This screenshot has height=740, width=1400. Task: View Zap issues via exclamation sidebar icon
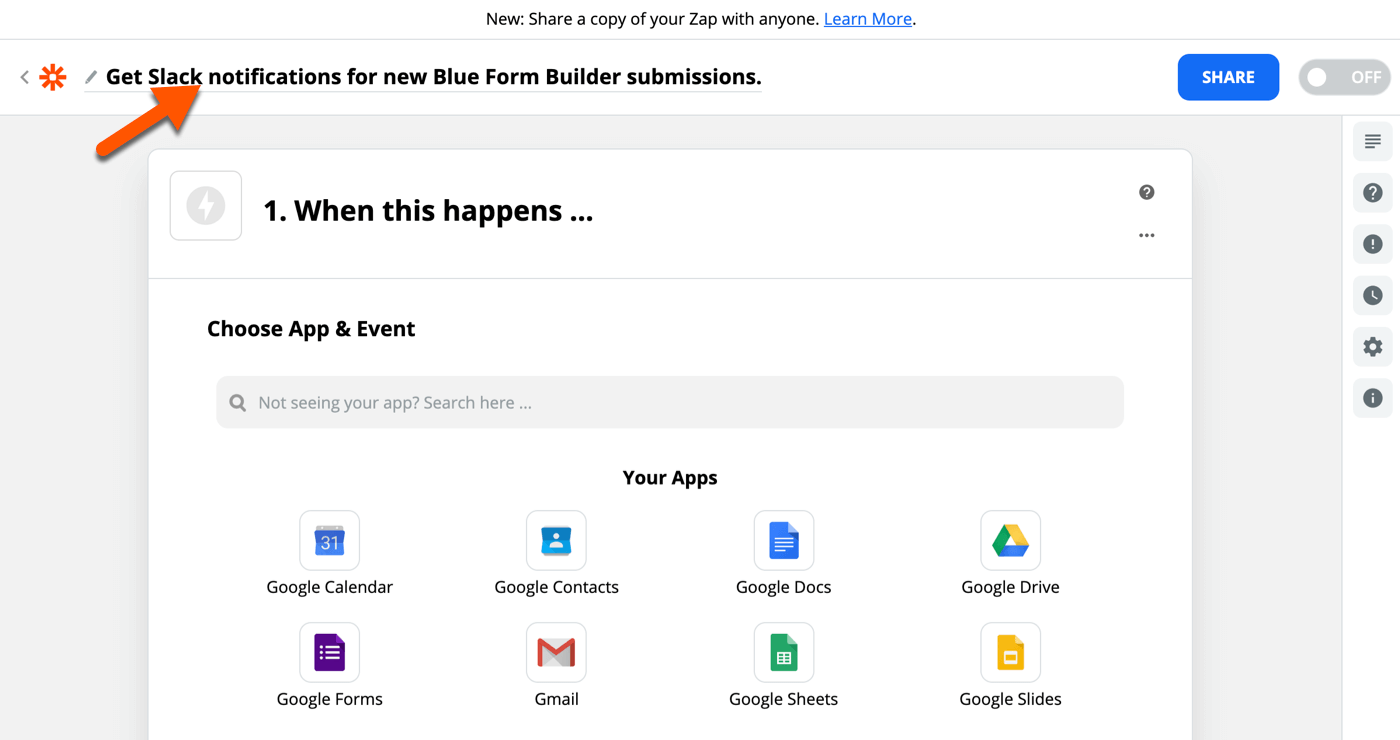pyautogui.click(x=1372, y=244)
